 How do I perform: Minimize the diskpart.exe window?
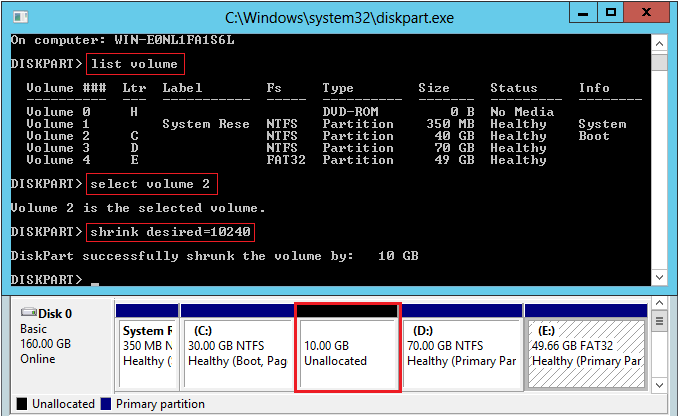583,14
